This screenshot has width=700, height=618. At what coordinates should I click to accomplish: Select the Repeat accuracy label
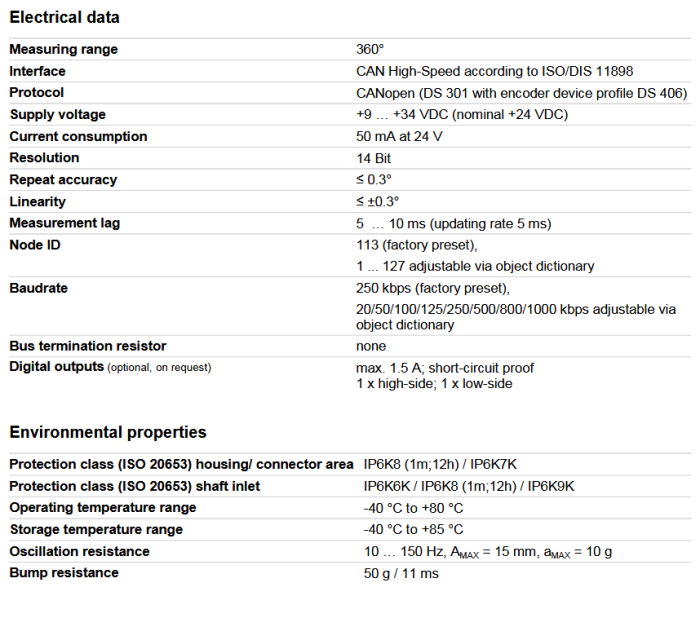pos(63,180)
